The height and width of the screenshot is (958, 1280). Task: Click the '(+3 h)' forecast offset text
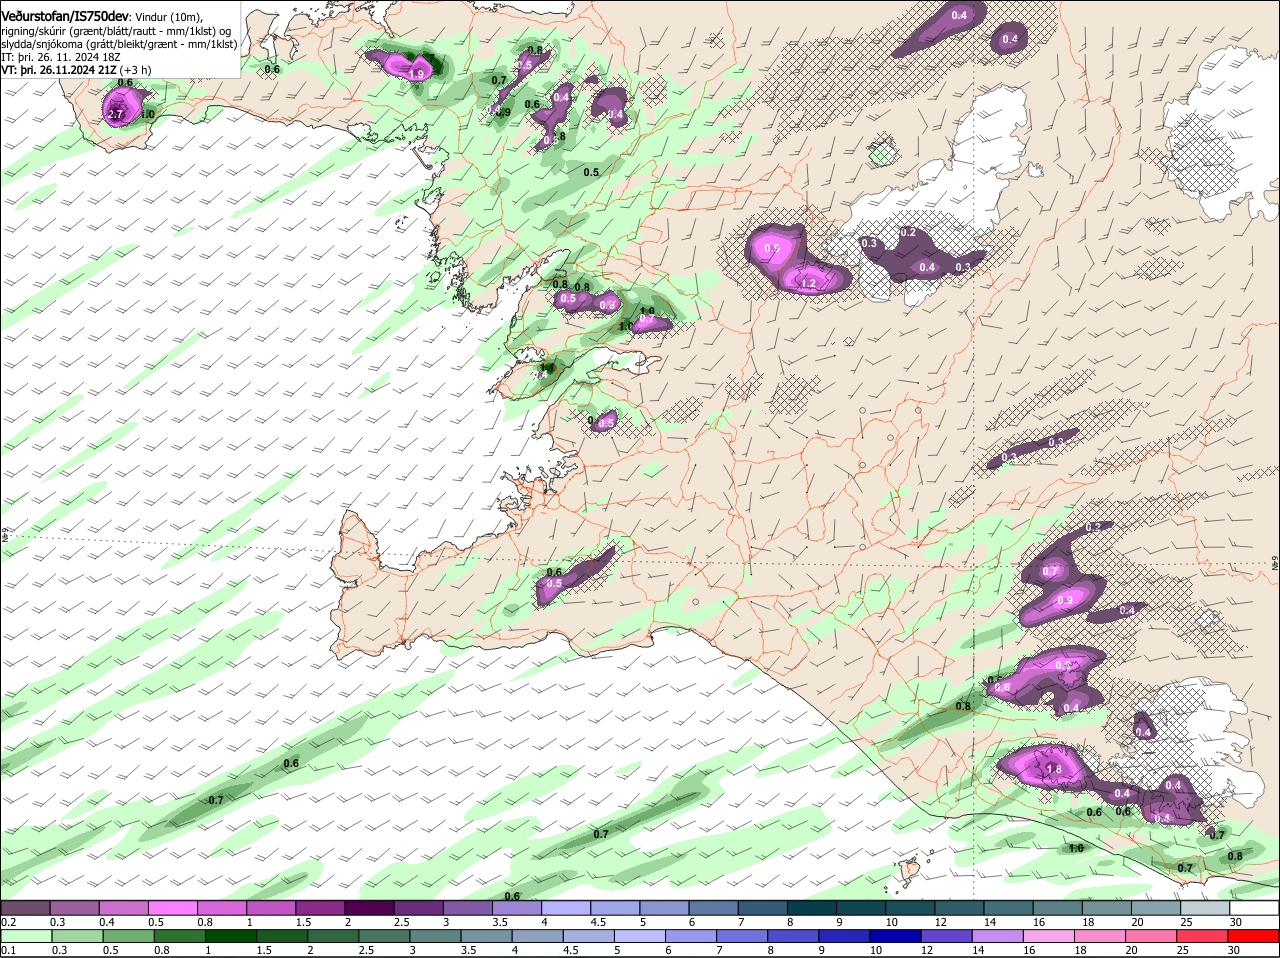click(135, 70)
